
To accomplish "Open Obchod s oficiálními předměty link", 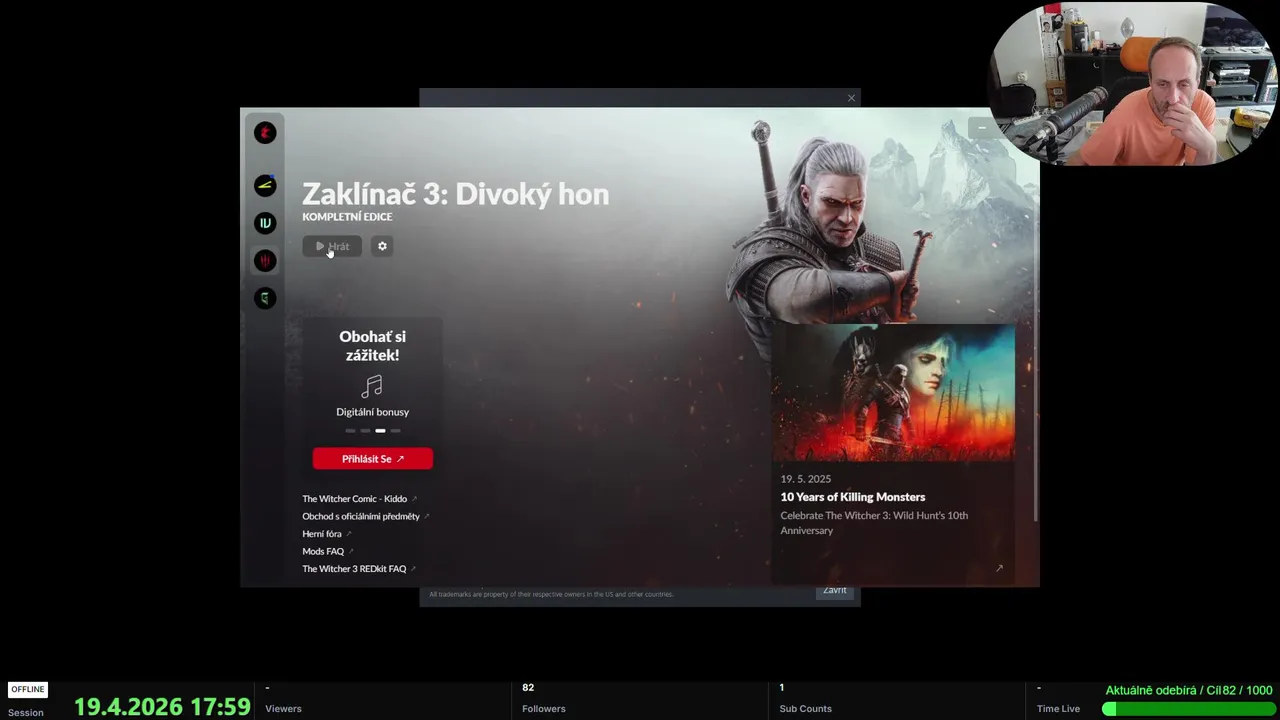I will (366, 516).
